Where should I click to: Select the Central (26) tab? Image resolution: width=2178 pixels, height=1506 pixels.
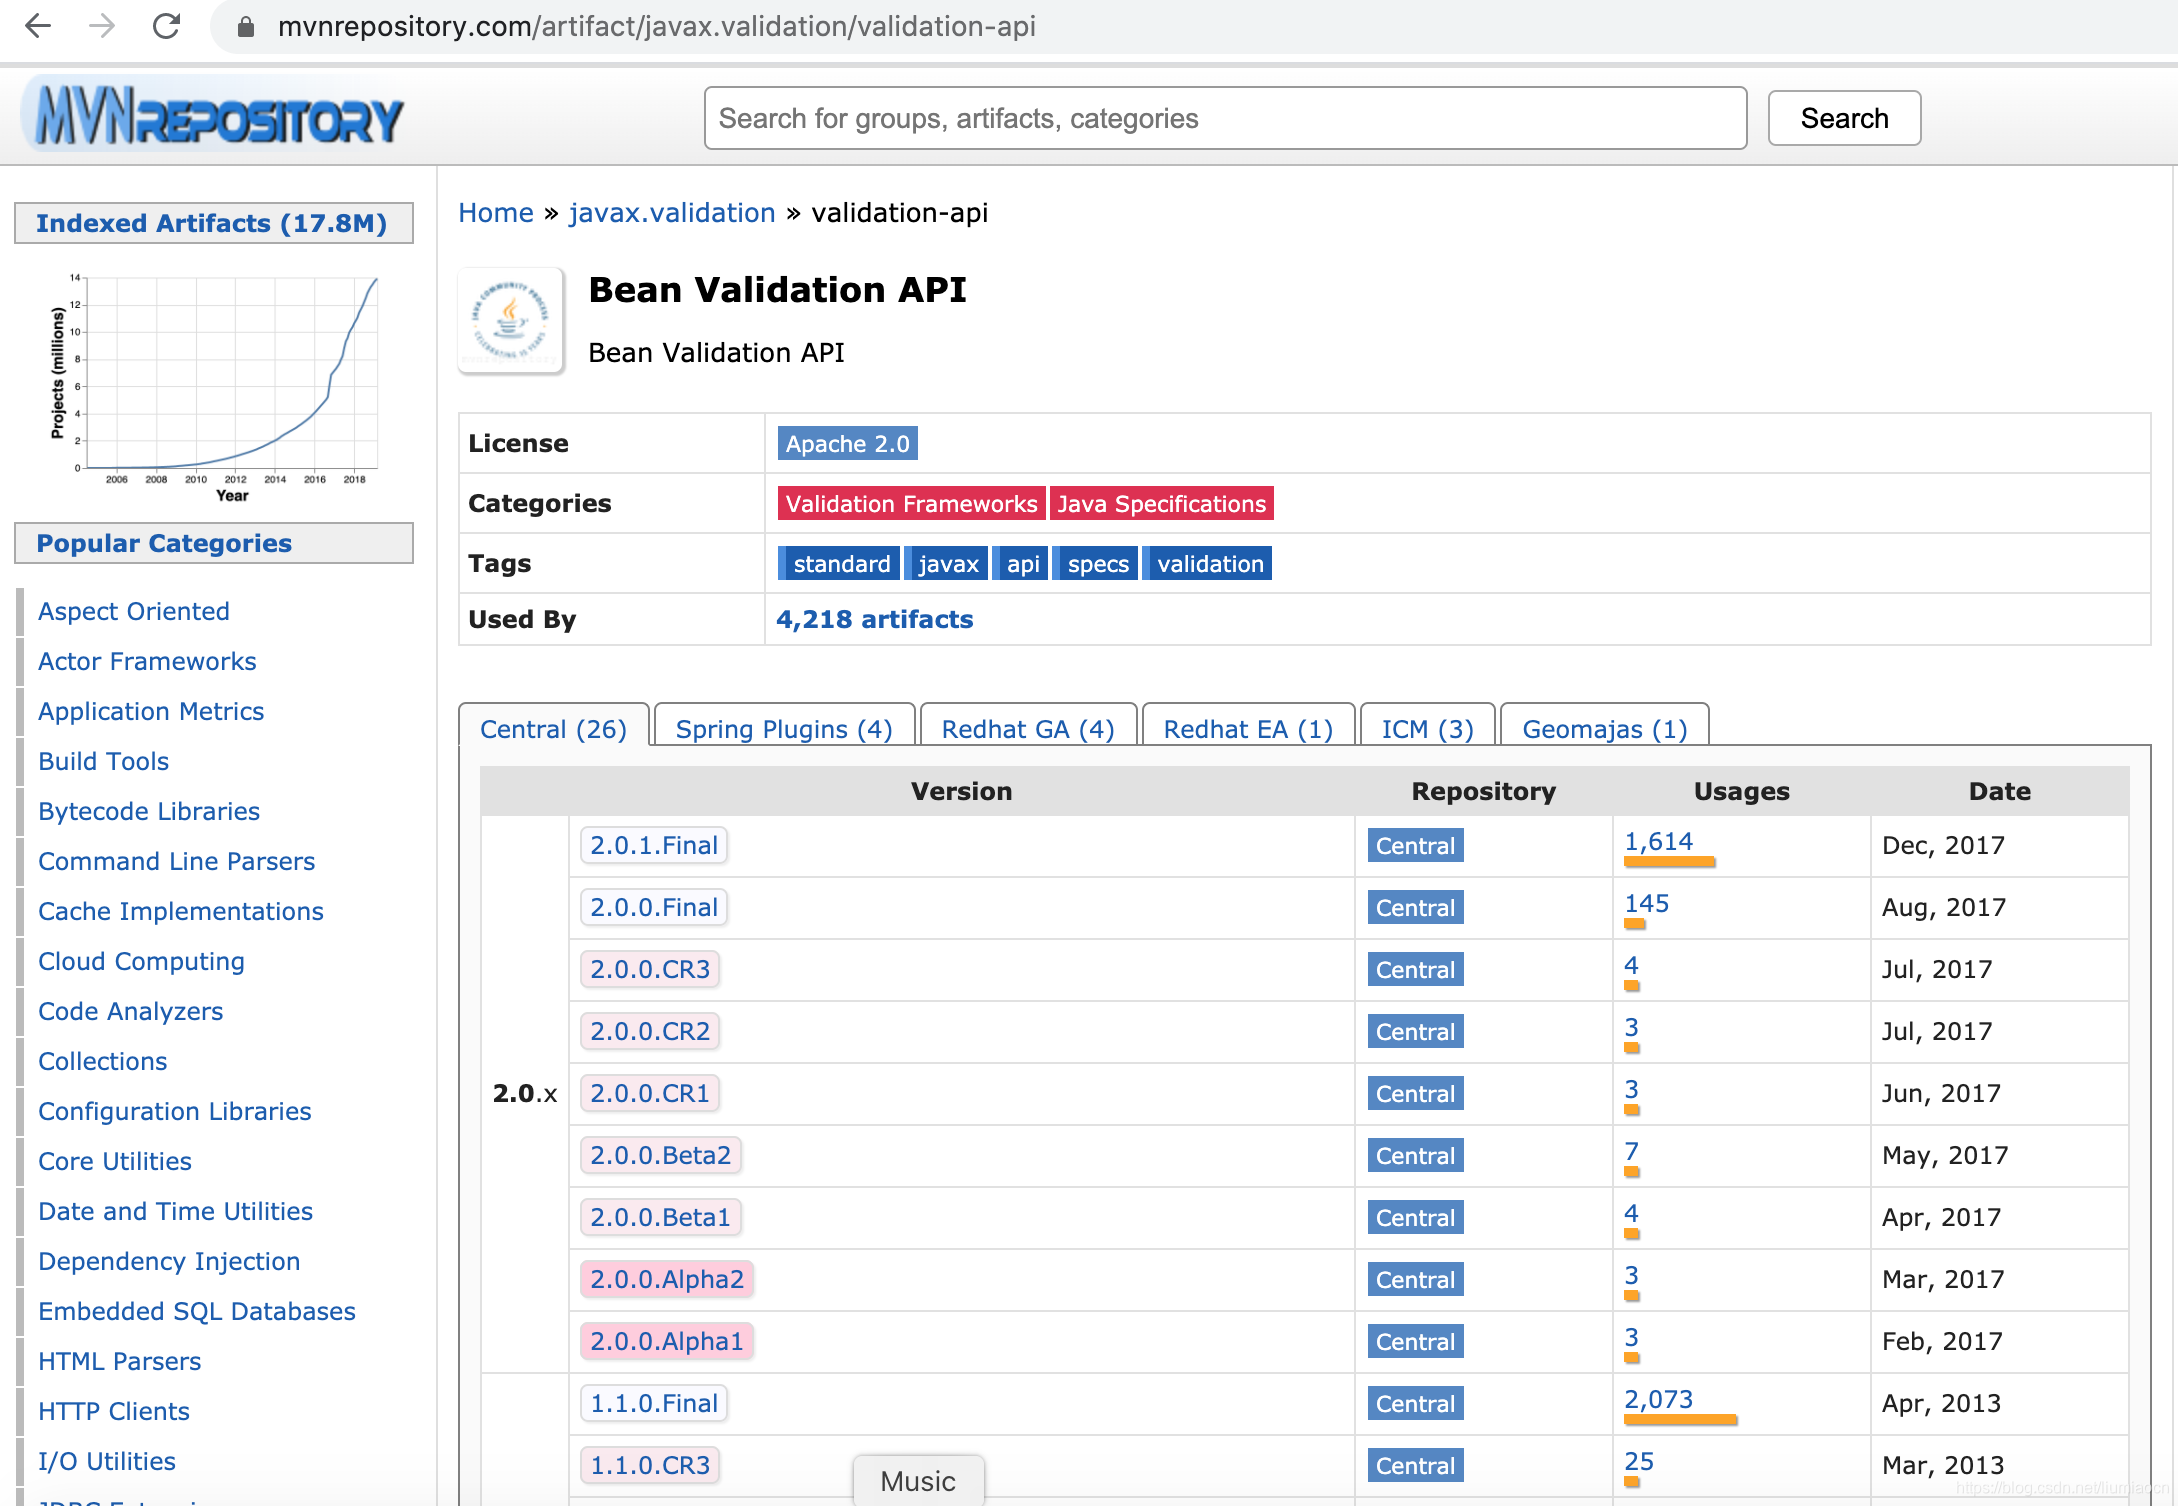tap(553, 728)
